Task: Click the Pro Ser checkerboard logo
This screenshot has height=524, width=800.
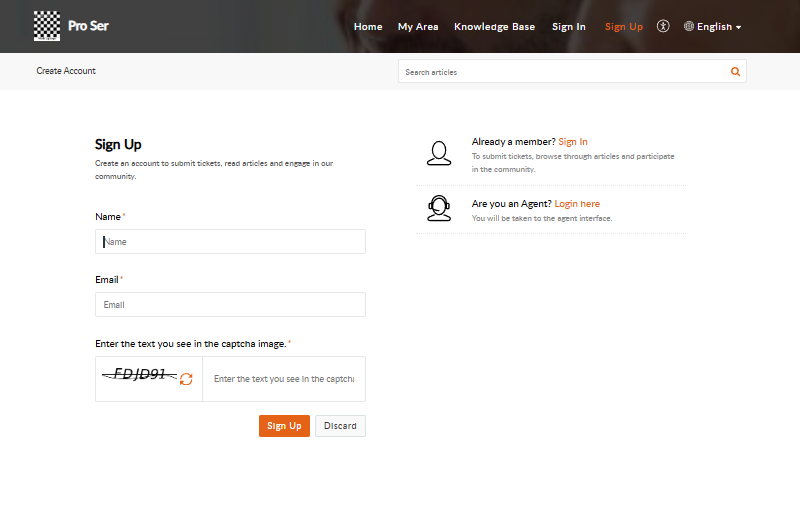Action: point(47,26)
